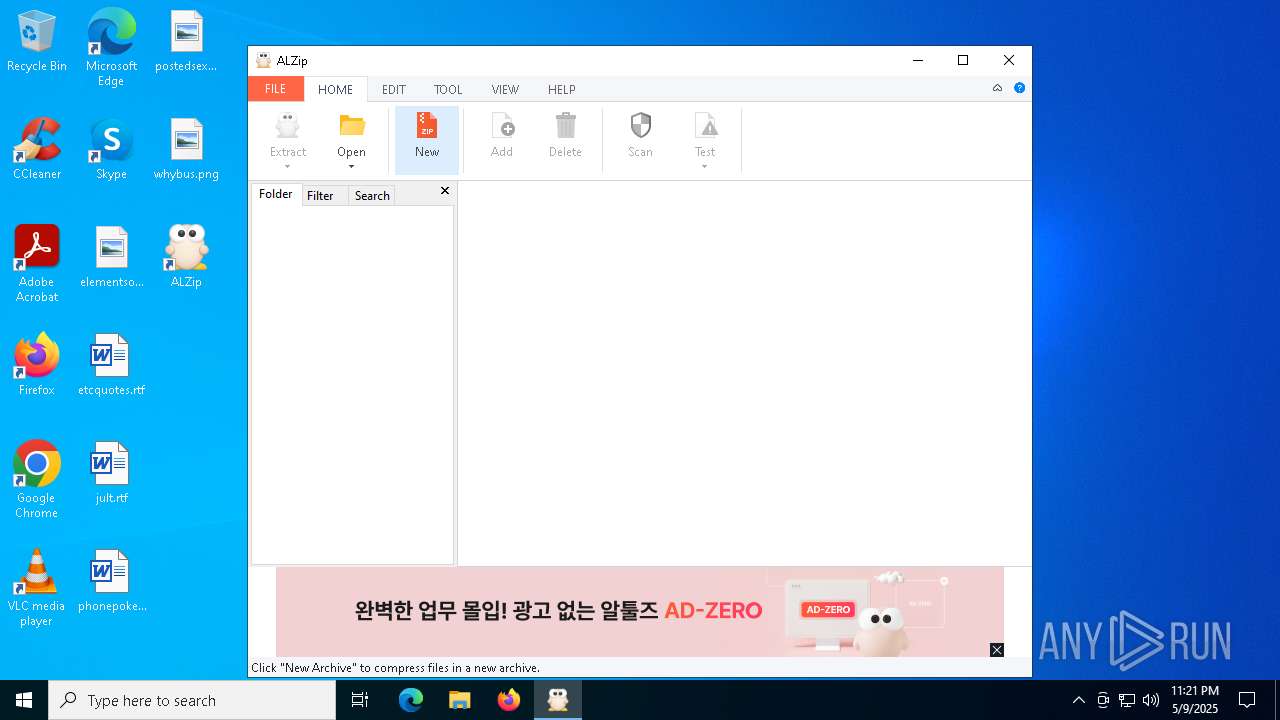
Task: Select the Google Chrome desktop shortcut
Action: (37, 479)
